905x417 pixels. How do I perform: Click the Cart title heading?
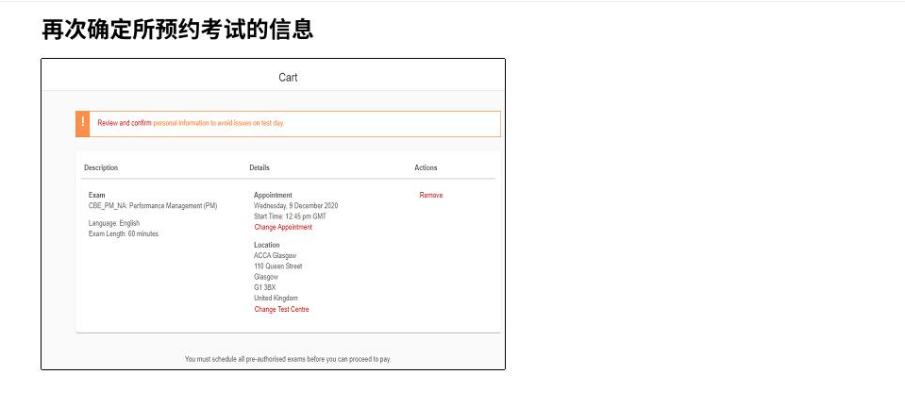(288, 78)
